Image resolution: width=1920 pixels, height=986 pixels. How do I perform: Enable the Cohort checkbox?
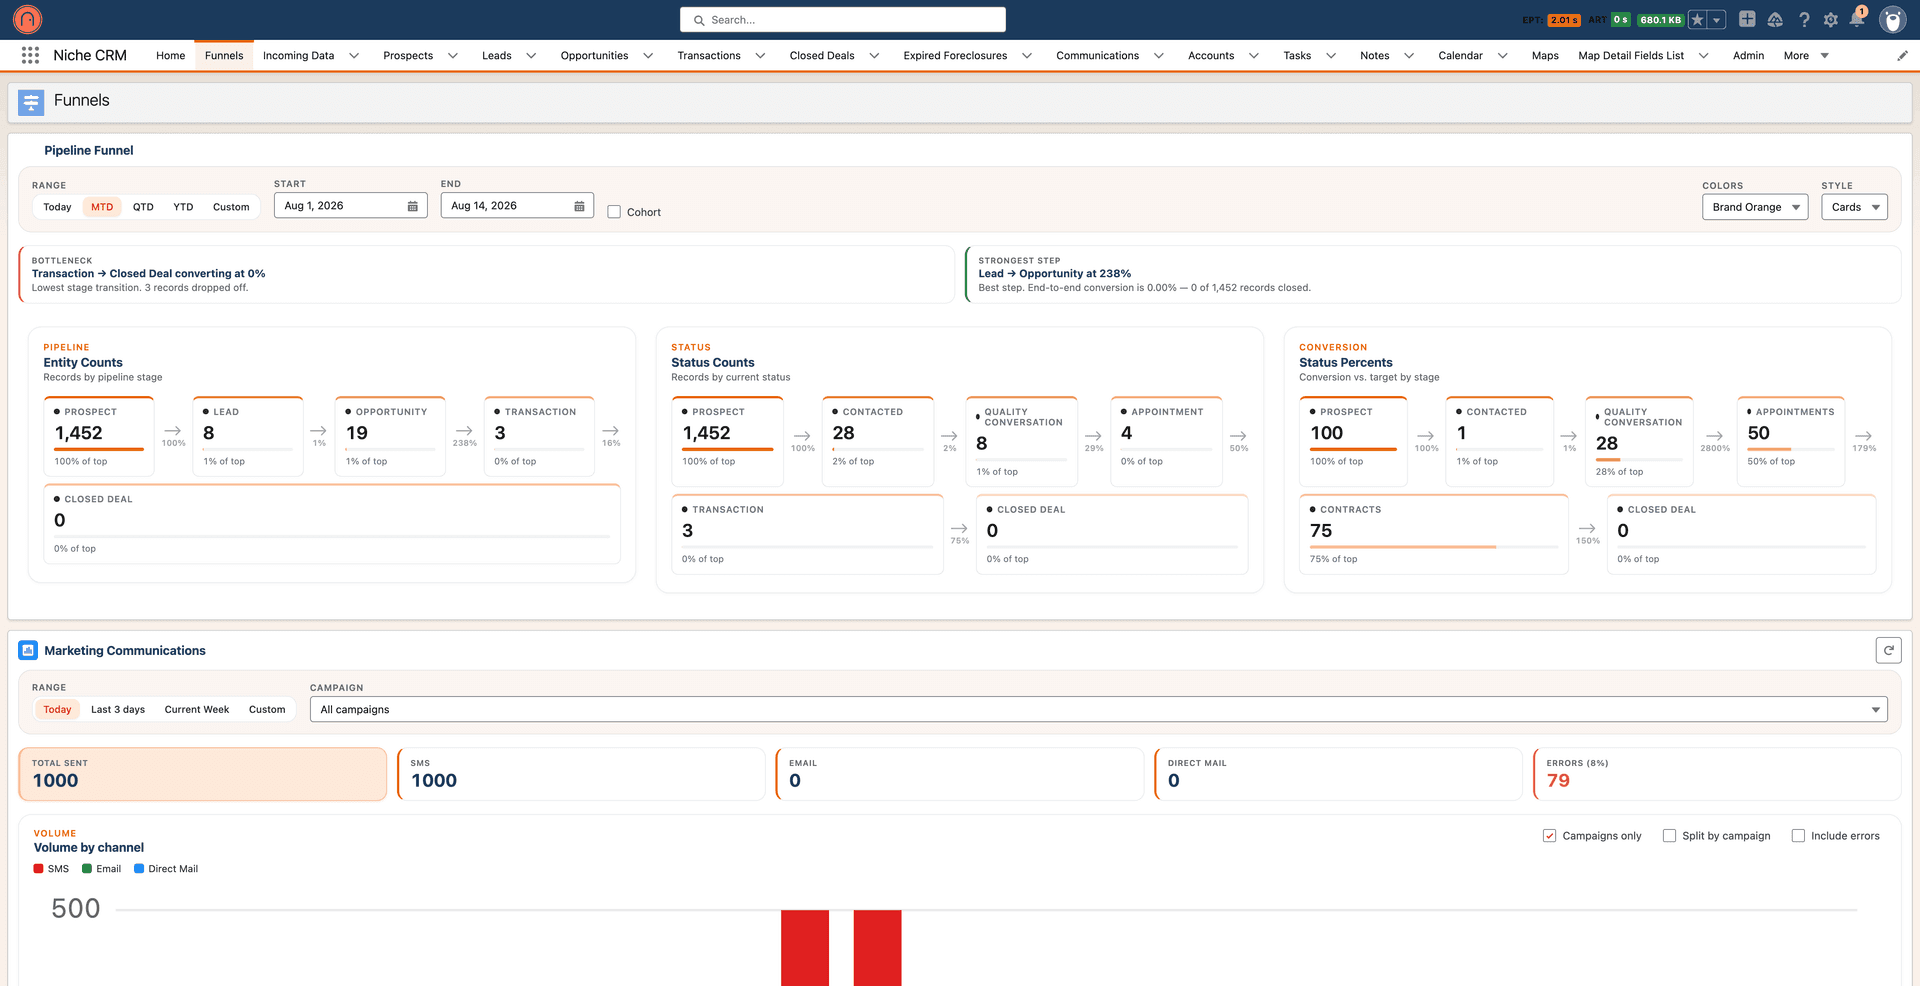[614, 212]
